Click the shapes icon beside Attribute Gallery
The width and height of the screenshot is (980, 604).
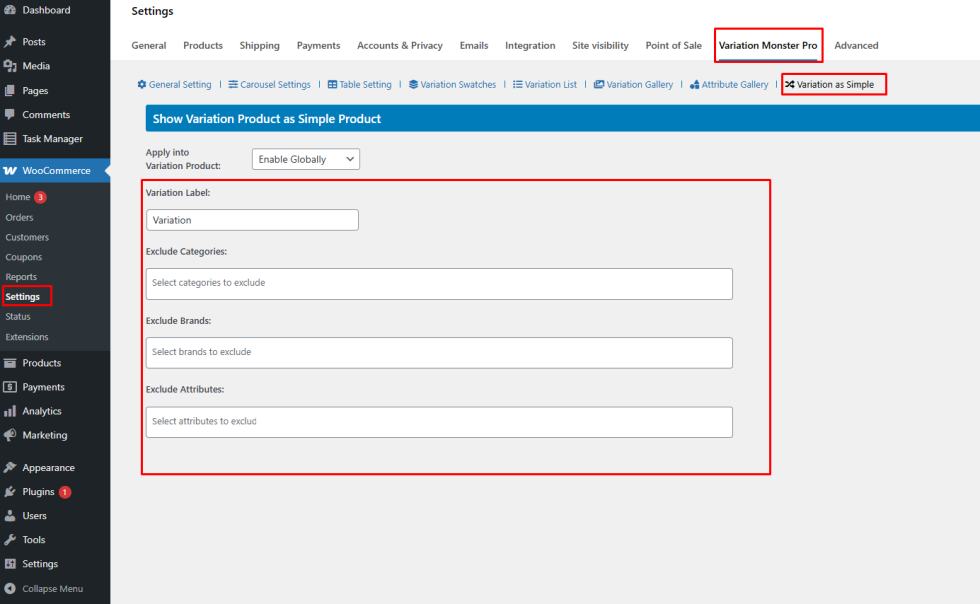(694, 84)
